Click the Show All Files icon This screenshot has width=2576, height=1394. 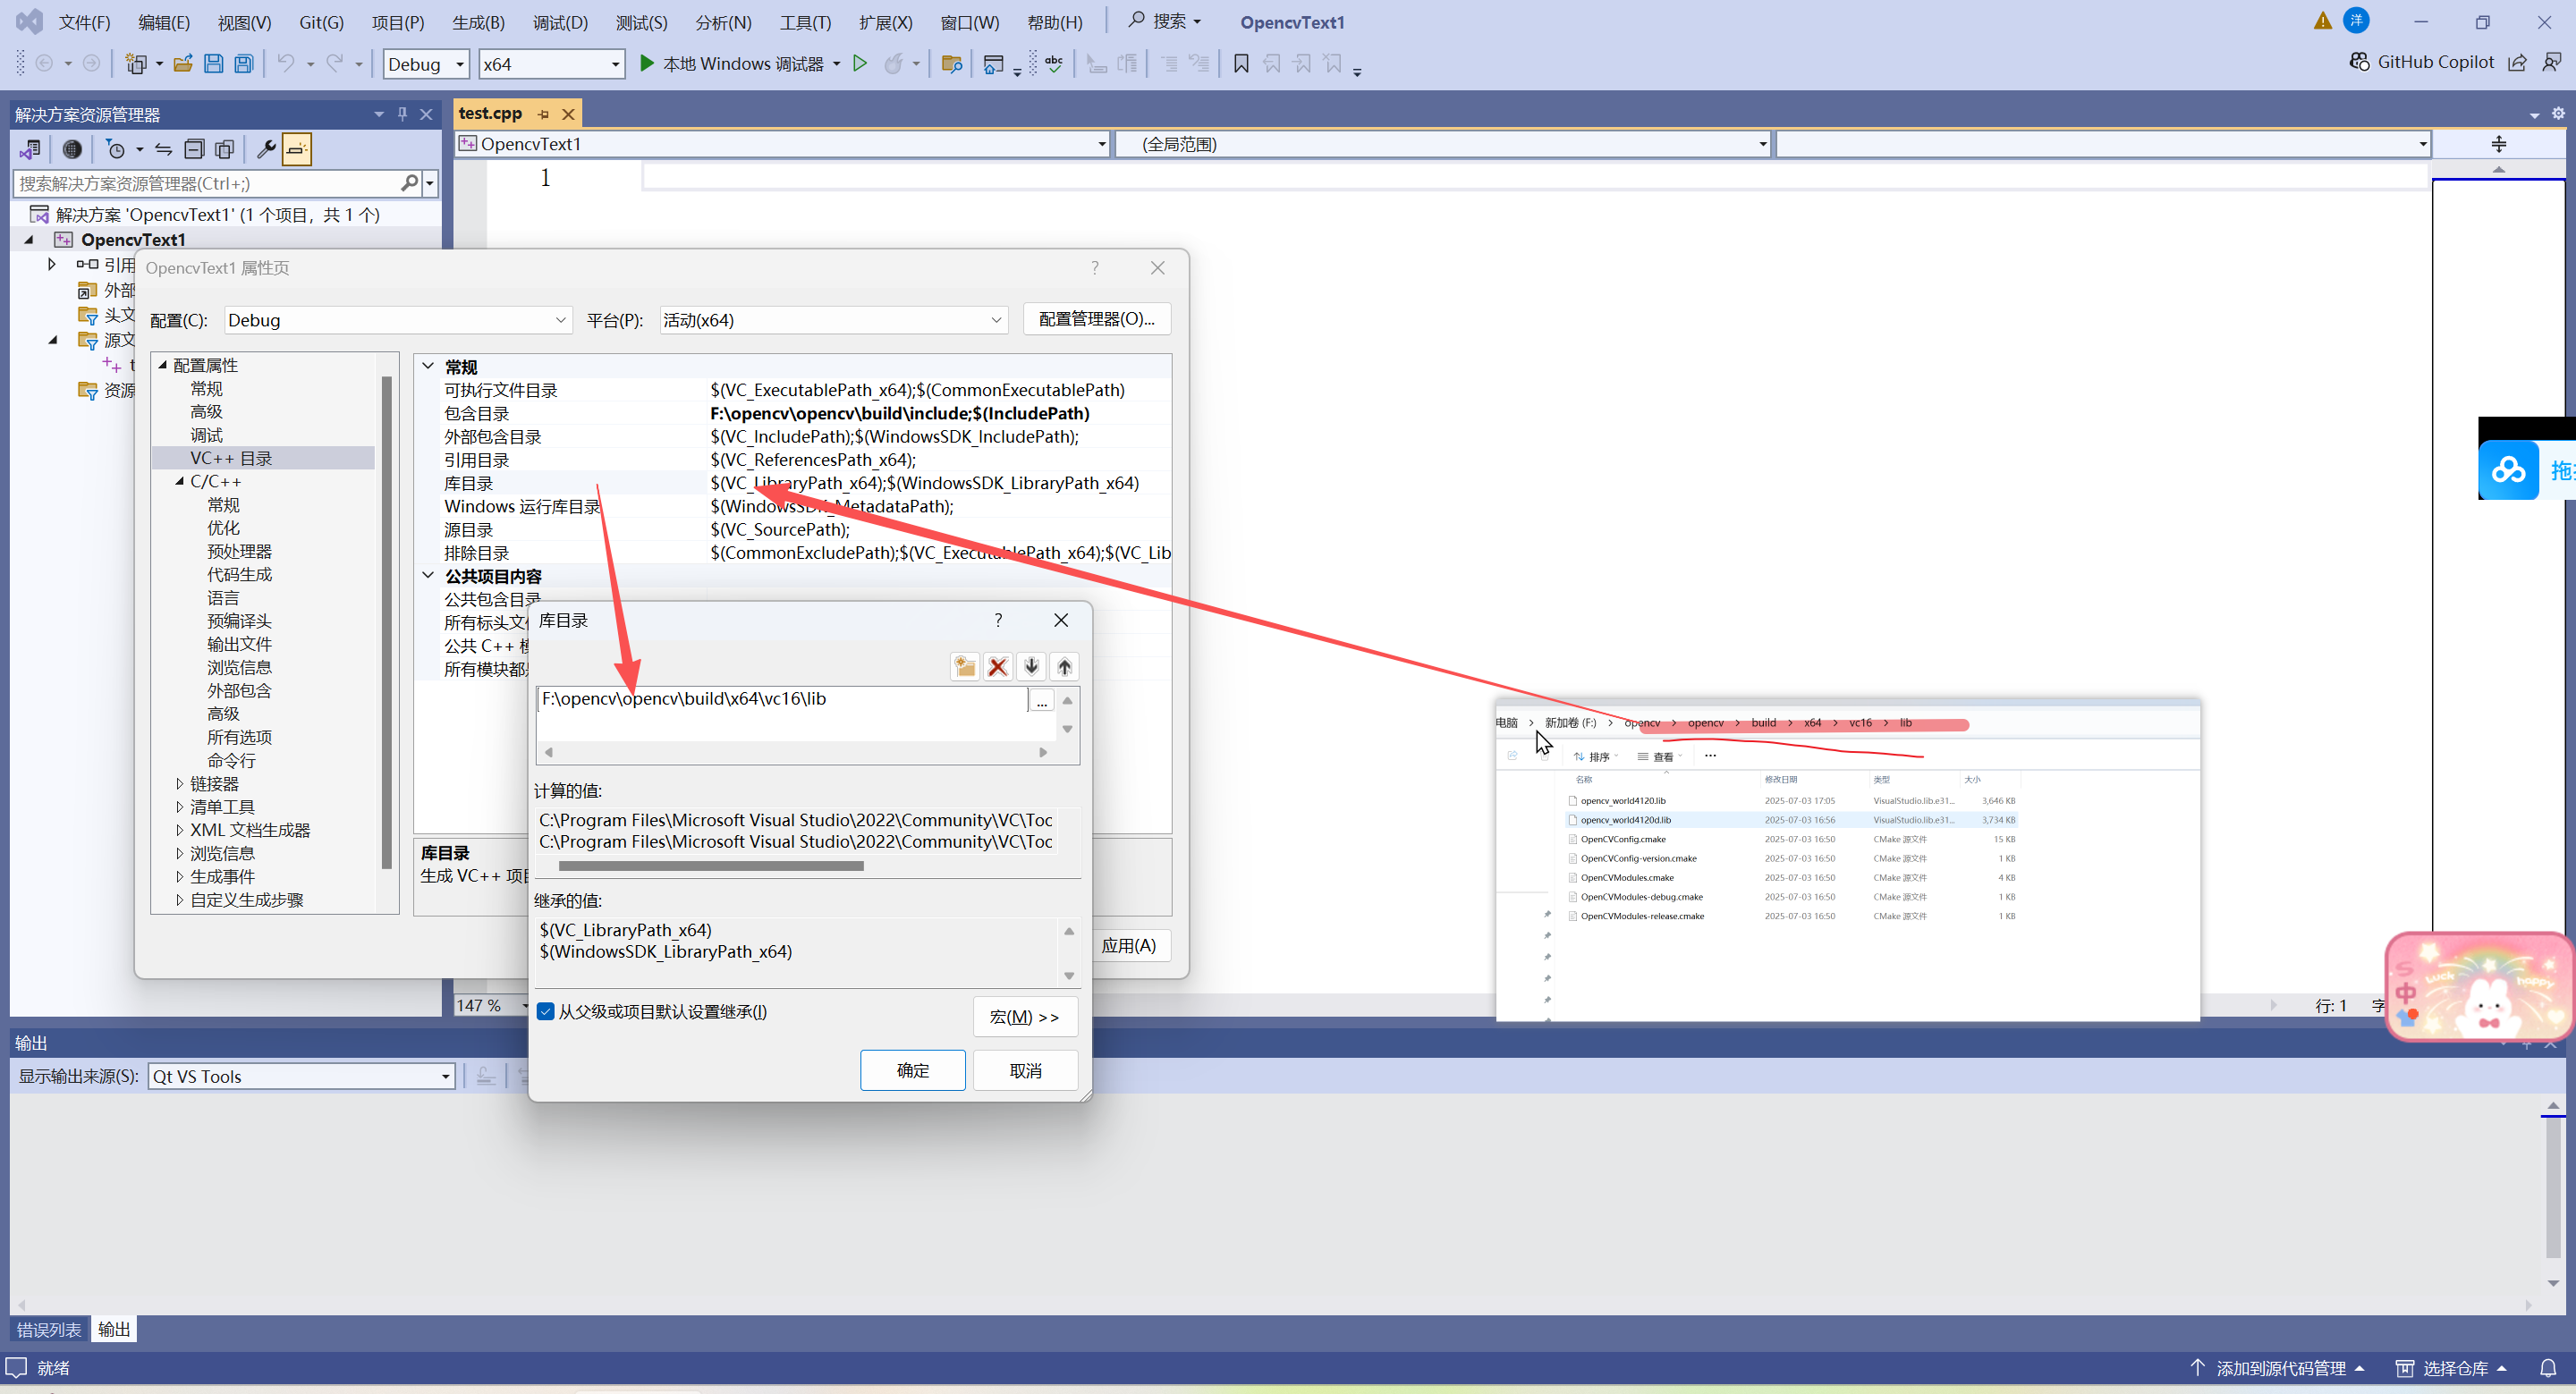225,149
